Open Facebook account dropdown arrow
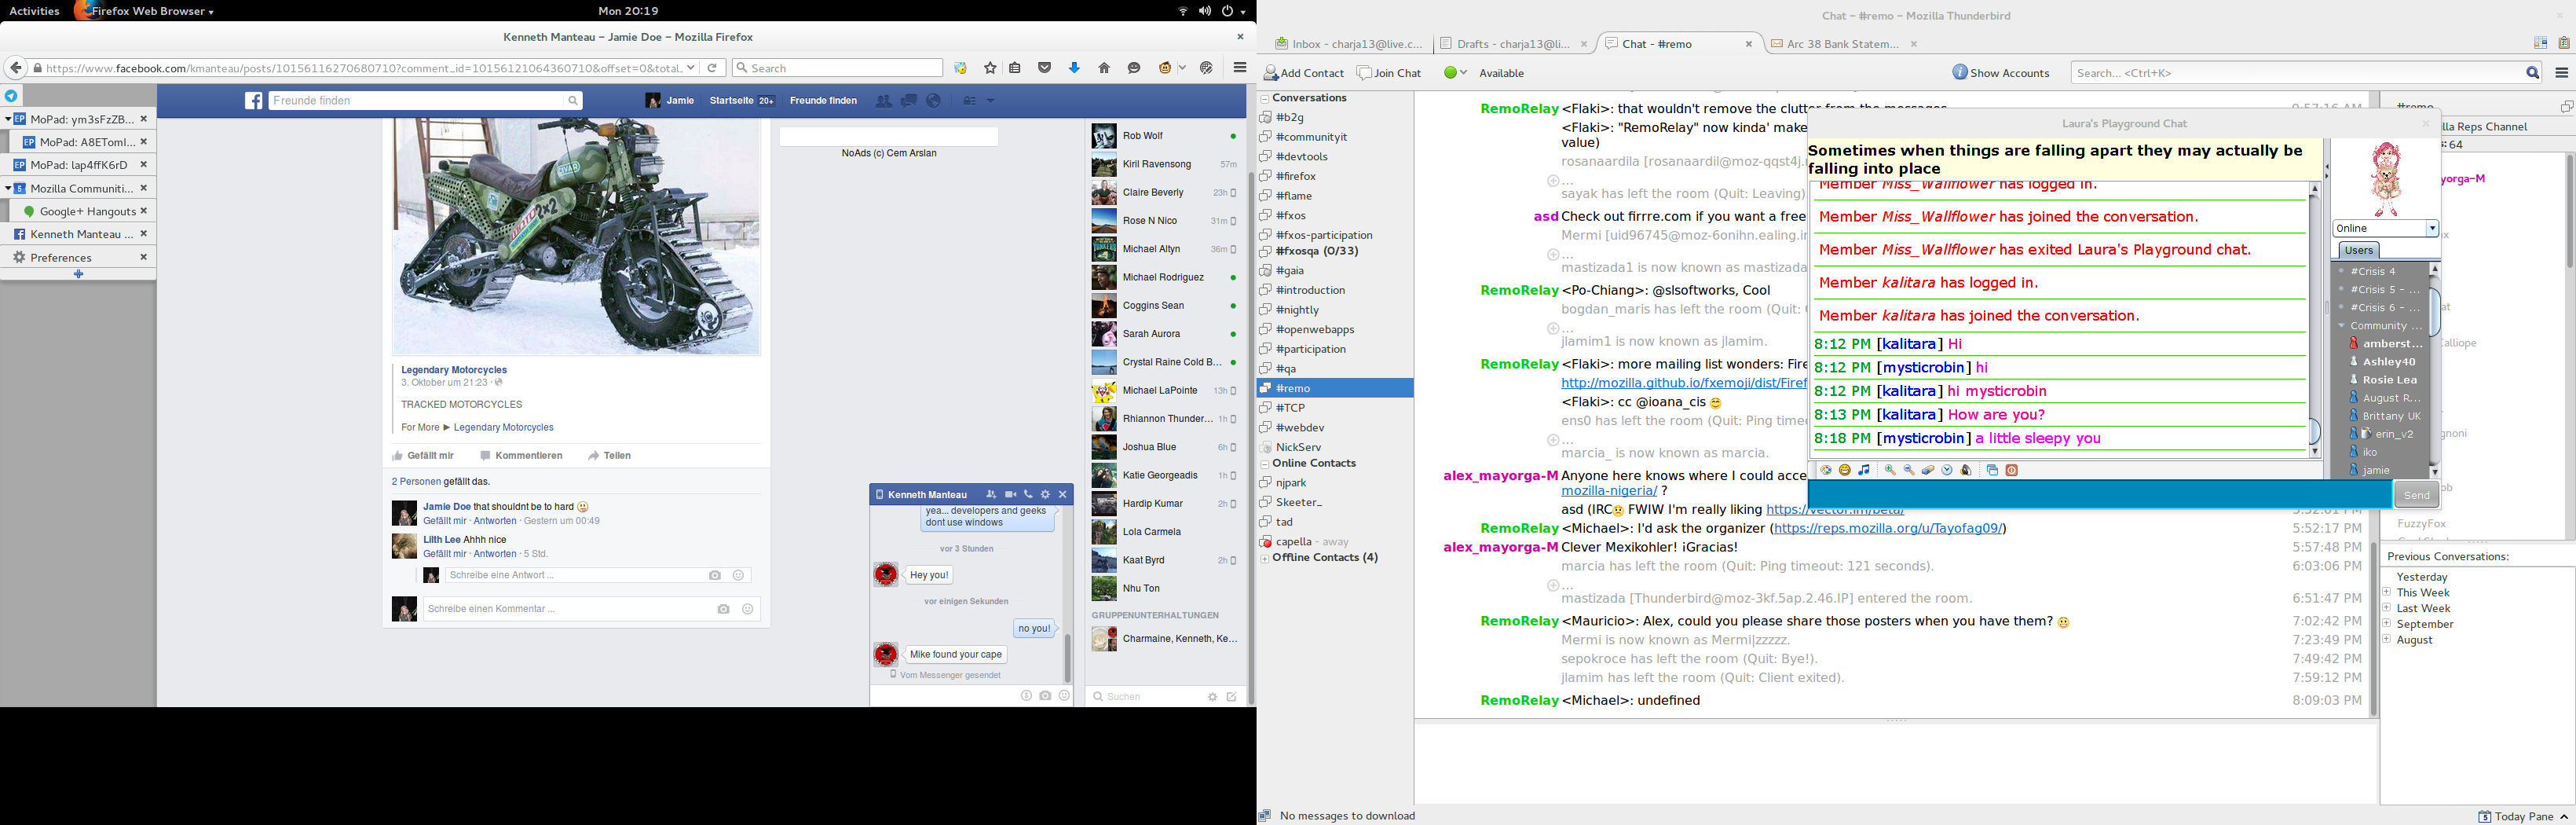Viewport: 2576px width, 825px height. coord(991,101)
